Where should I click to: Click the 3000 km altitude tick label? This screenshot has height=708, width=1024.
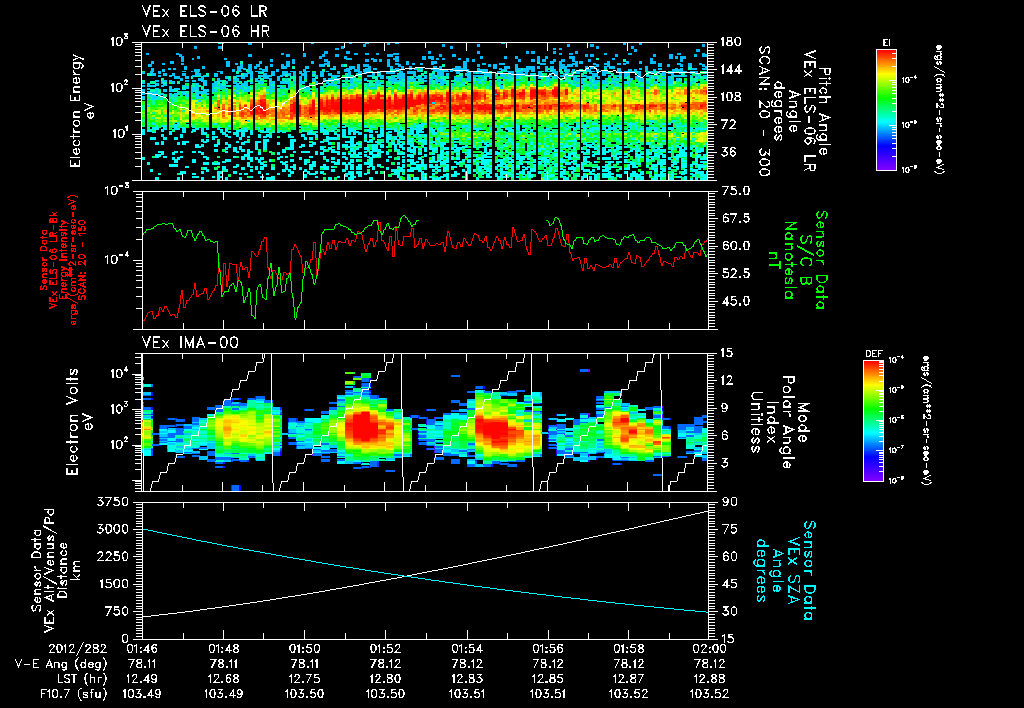113,529
